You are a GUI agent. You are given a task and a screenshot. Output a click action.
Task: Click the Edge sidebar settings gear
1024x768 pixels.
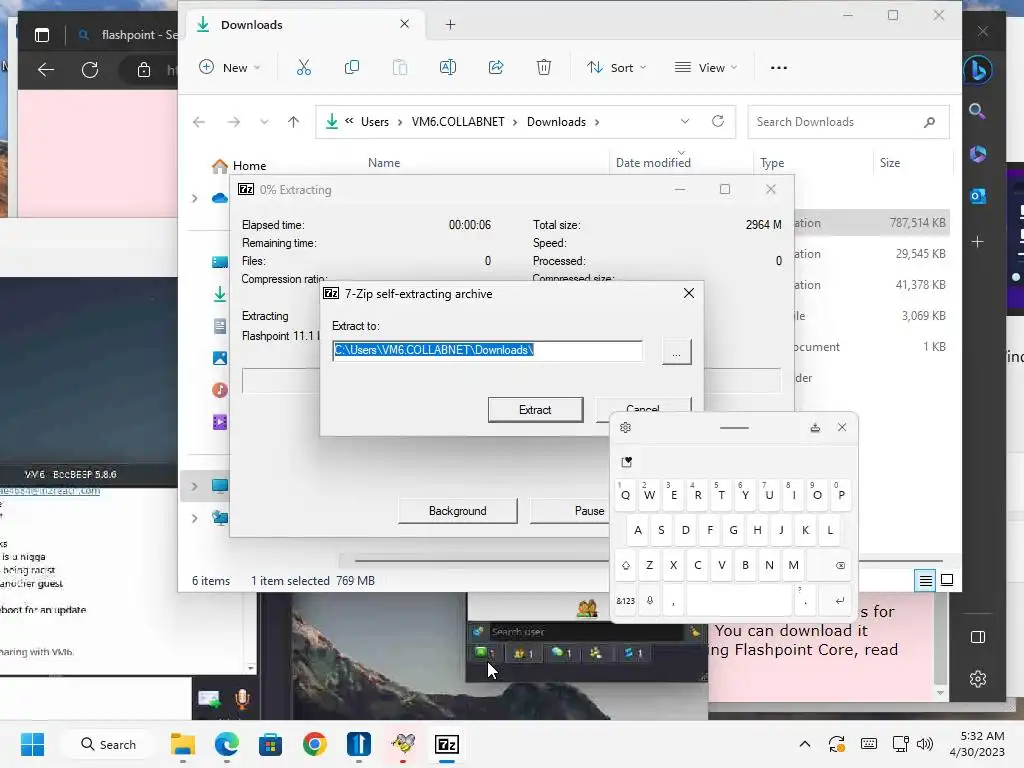(x=978, y=679)
